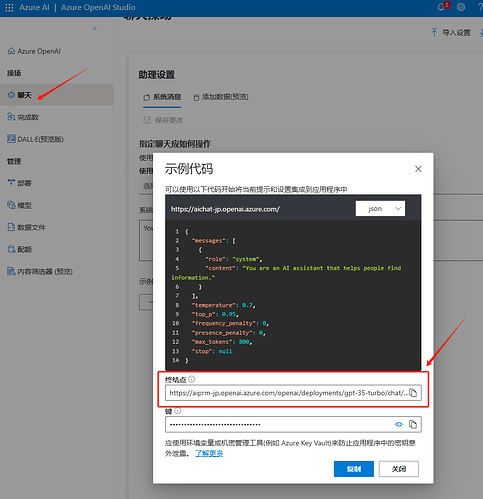Switch to the System message (系统消息) tab

[162, 97]
